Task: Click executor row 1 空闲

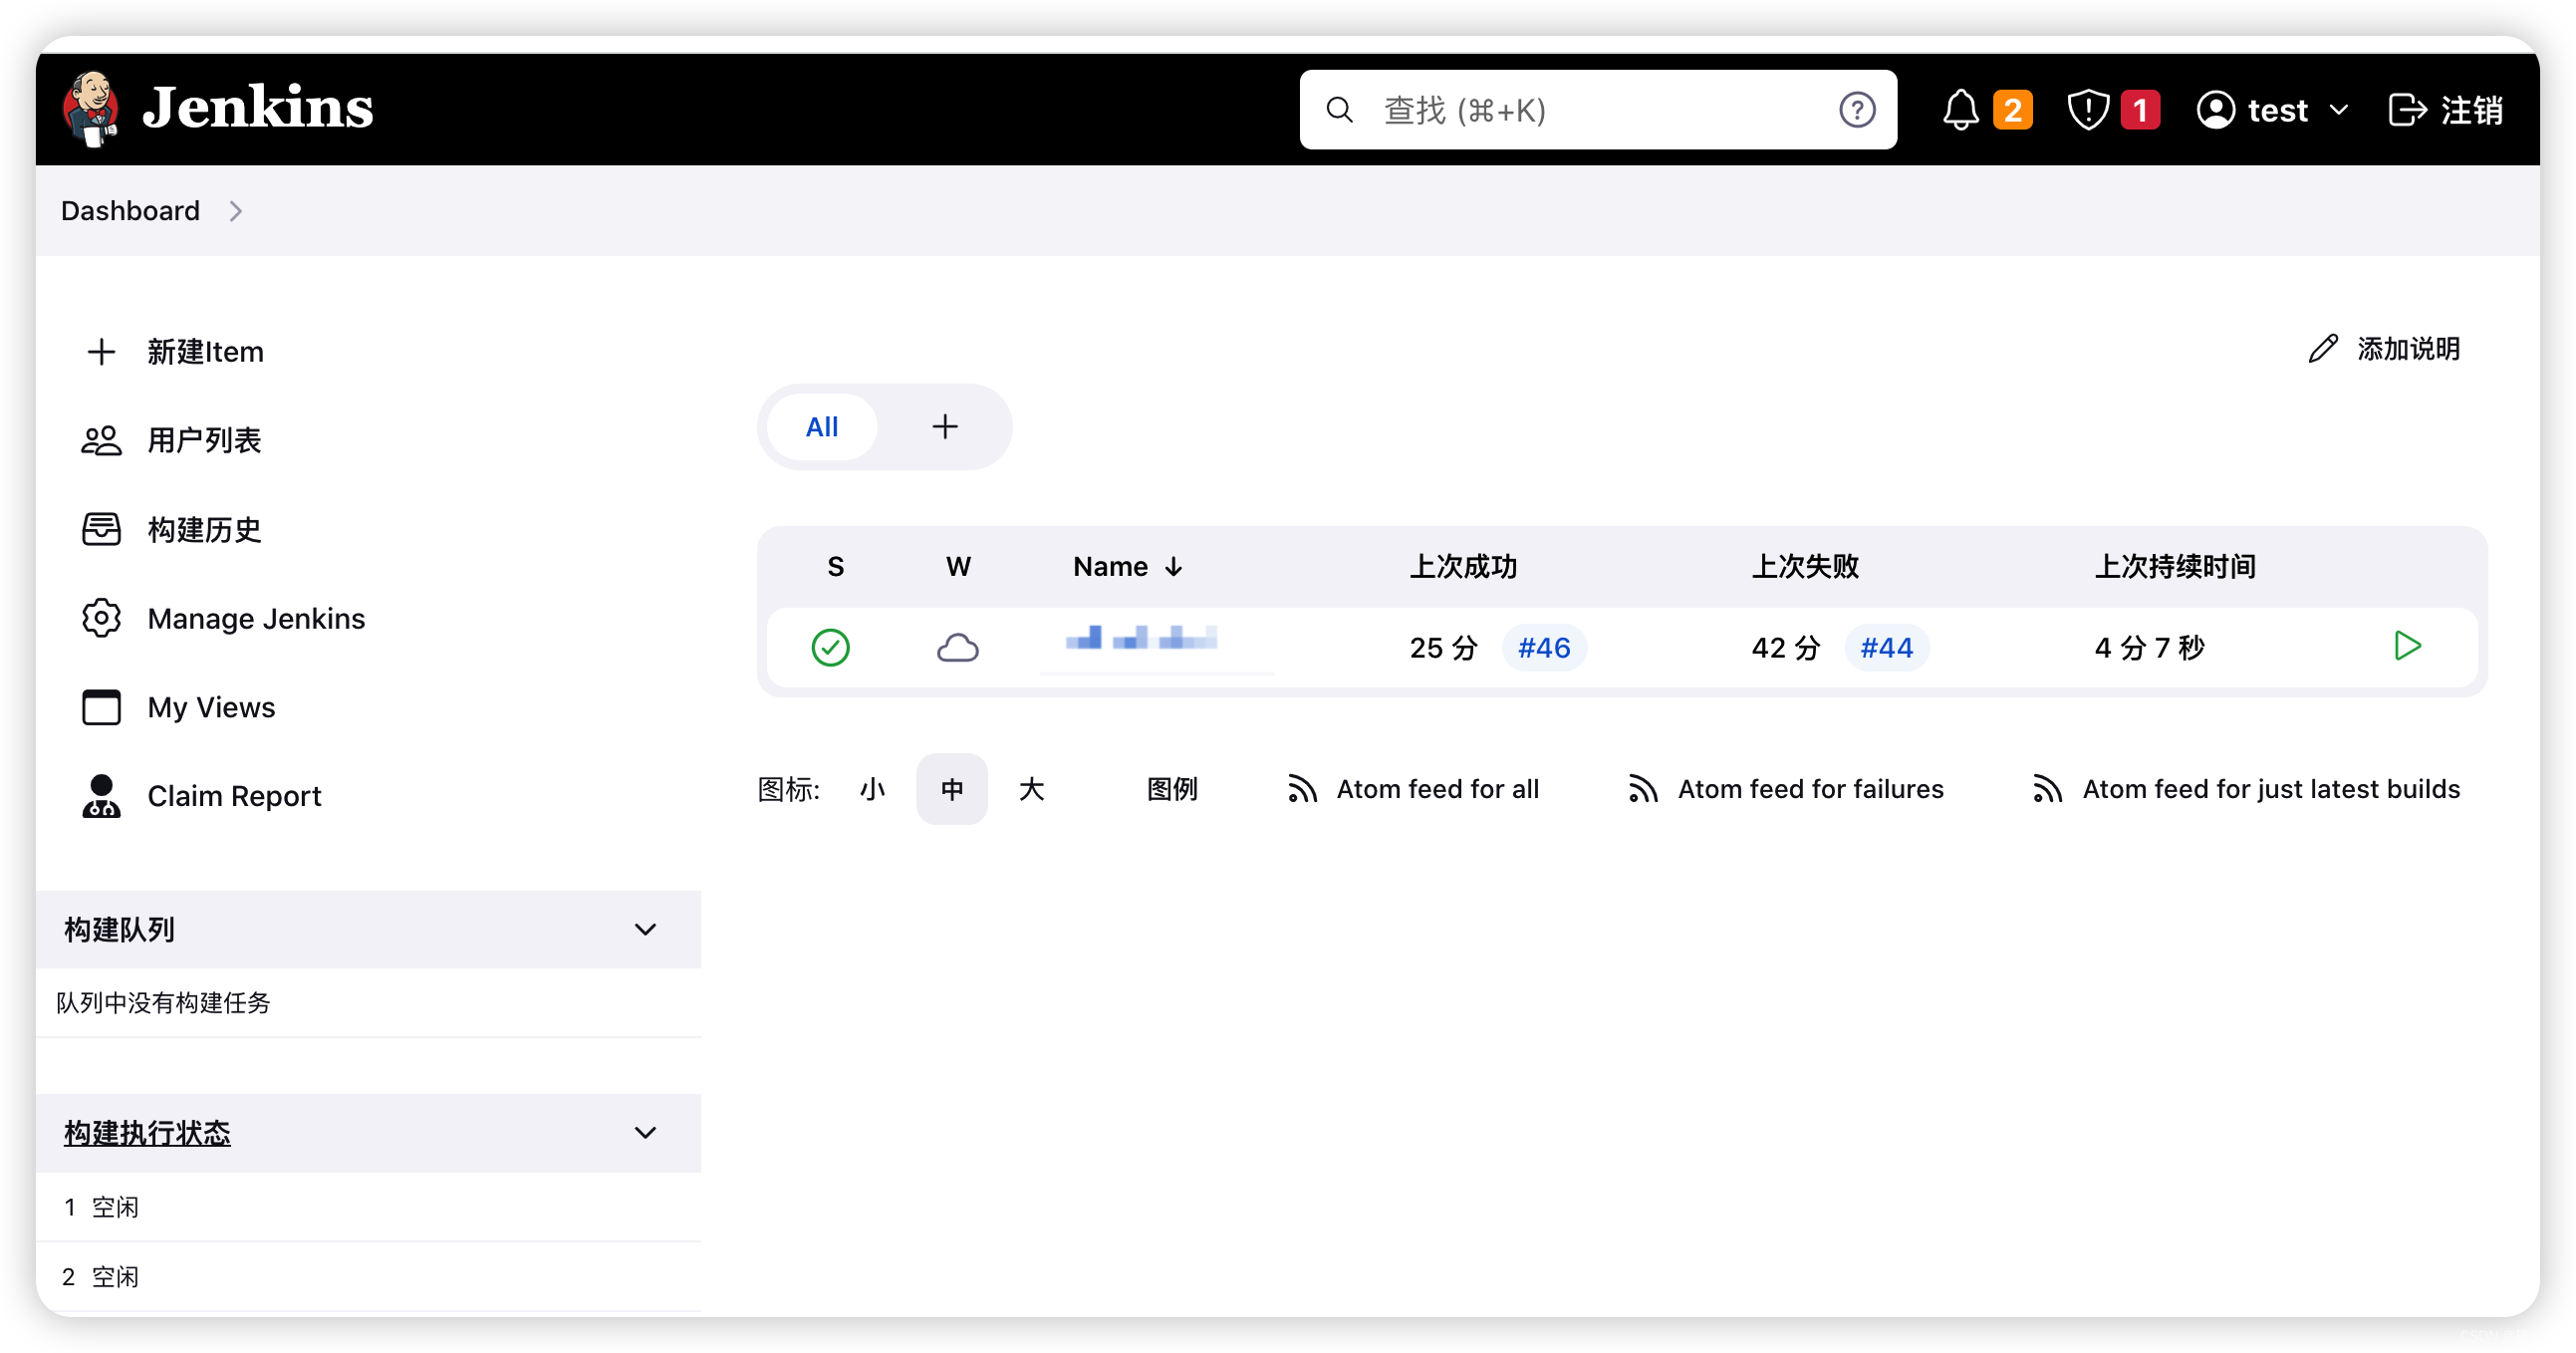Action: (x=368, y=1208)
